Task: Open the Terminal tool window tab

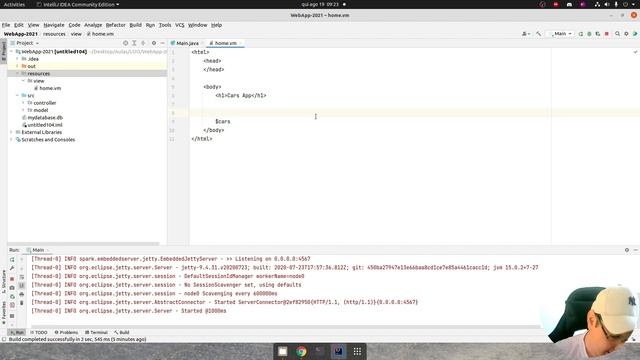Action: (x=96, y=332)
